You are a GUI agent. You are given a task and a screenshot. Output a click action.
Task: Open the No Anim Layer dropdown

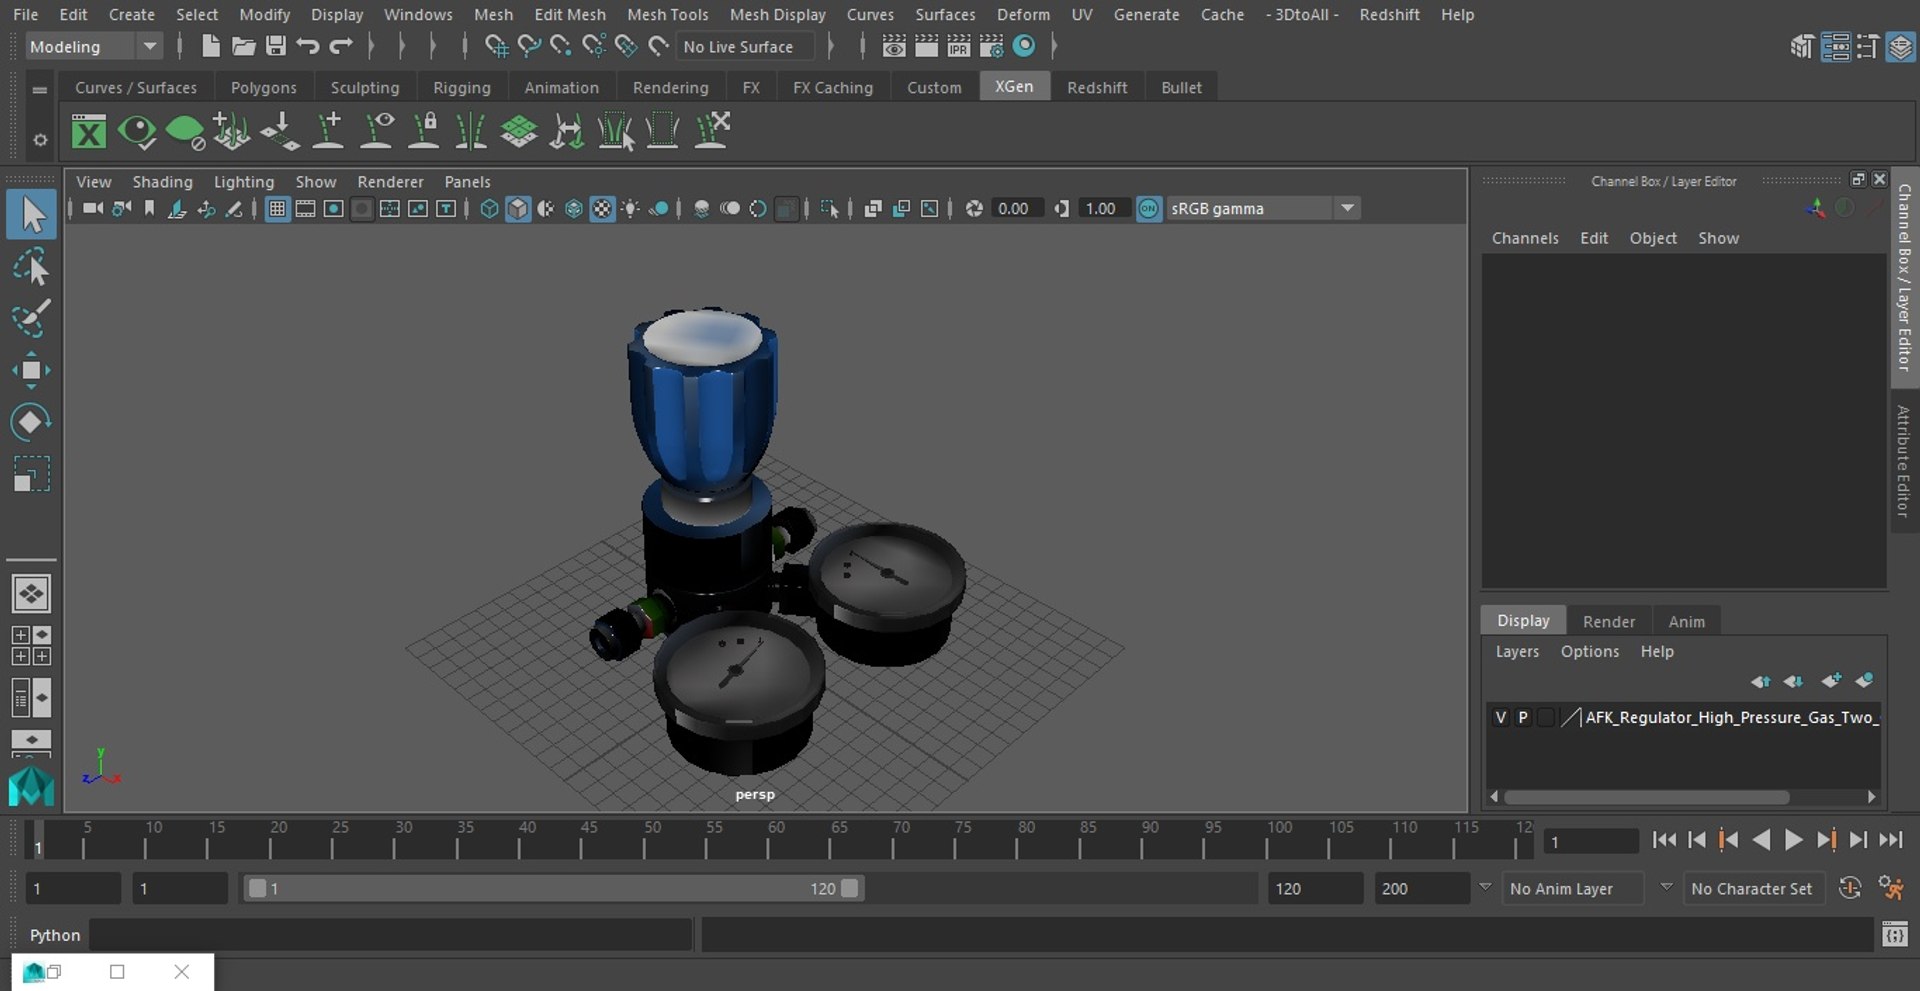click(x=1573, y=888)
